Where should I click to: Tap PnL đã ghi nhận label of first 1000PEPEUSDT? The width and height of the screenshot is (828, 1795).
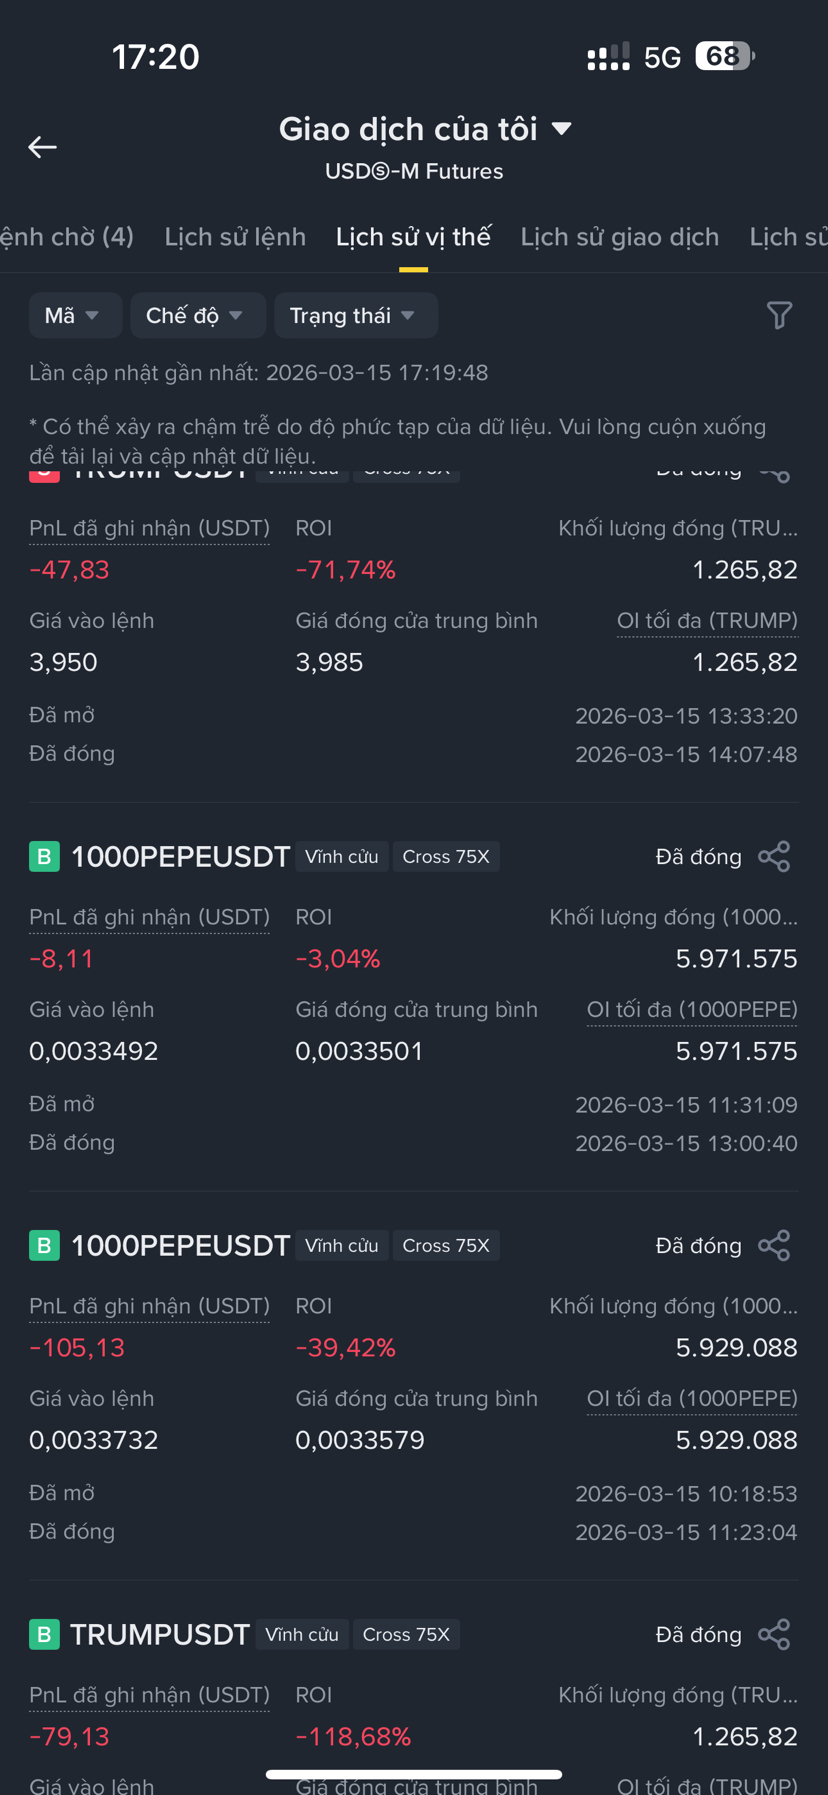(x=149, y=917)
